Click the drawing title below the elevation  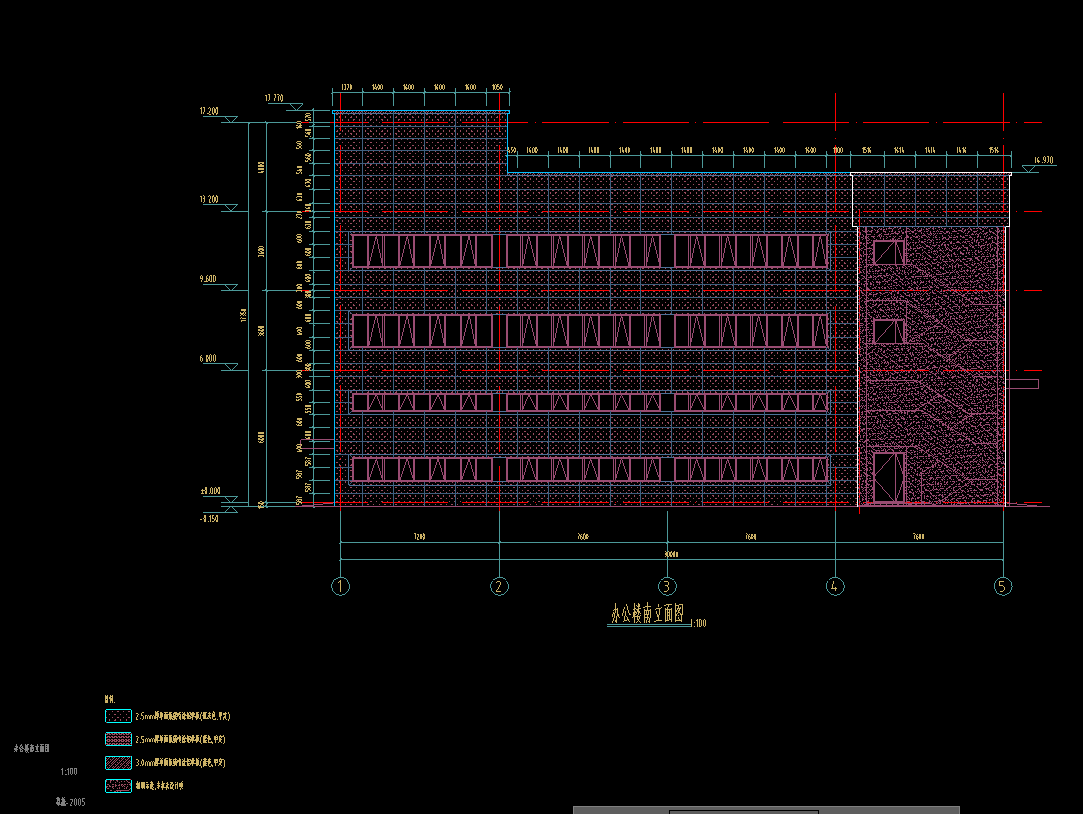pos(647,615)
